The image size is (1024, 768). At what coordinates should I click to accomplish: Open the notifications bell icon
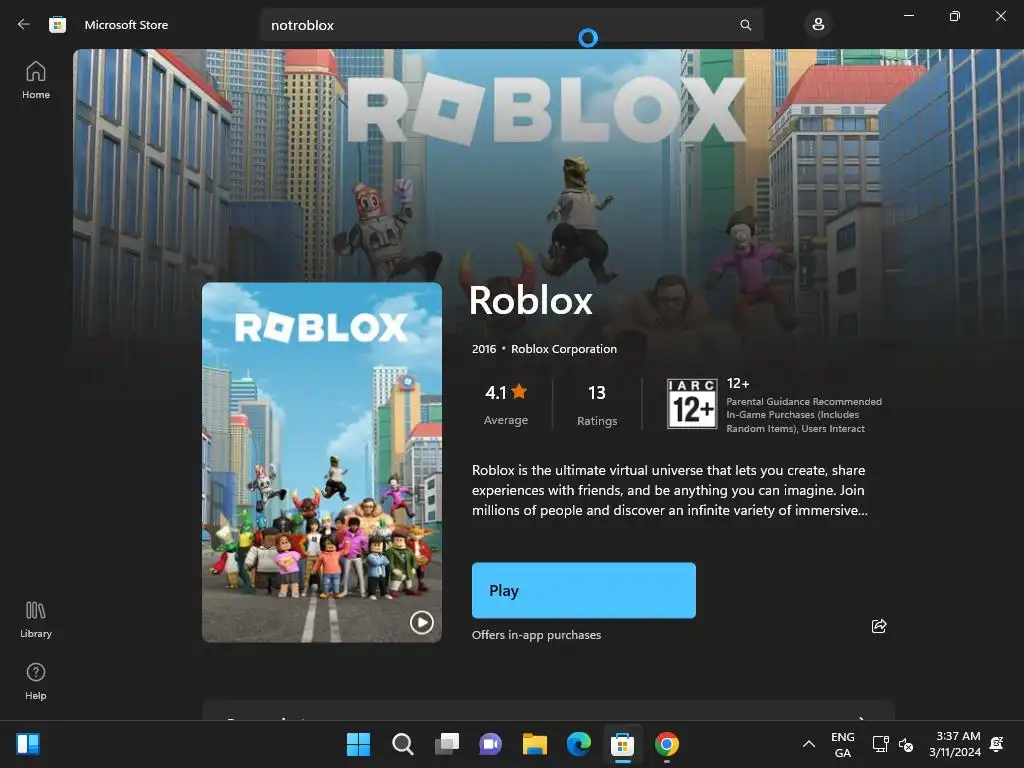tap(997, 744)
